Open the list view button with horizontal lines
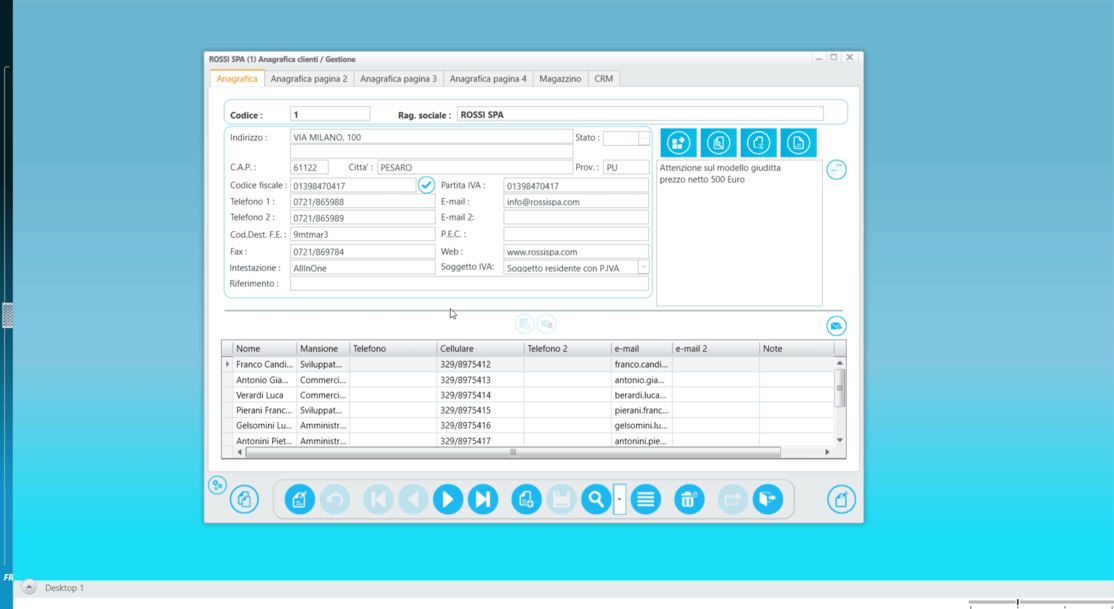The image size is (1114, 609). coord(646,500)
